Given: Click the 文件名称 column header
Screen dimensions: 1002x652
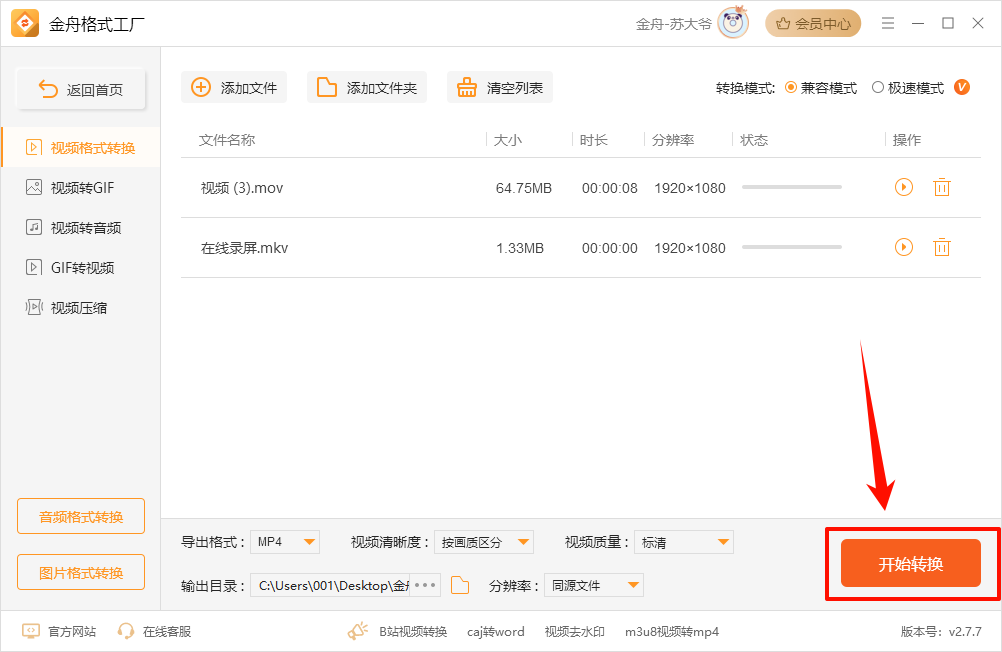Looking at the screenshot, I should [227, 140].
